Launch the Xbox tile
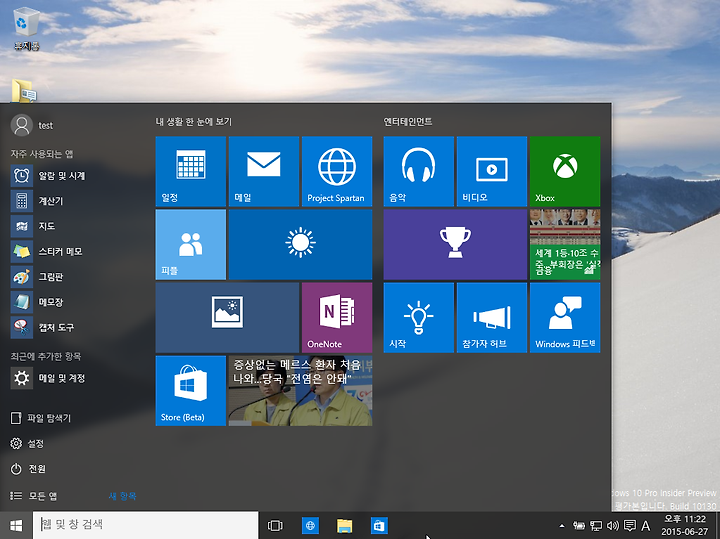 [565, 171]
